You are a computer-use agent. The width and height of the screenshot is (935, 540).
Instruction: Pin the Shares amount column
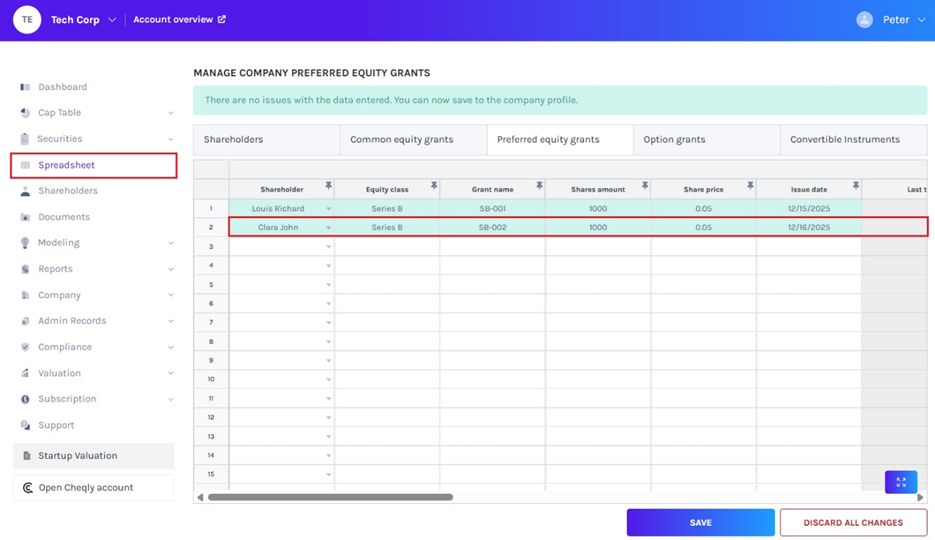(x=645, y=186)
